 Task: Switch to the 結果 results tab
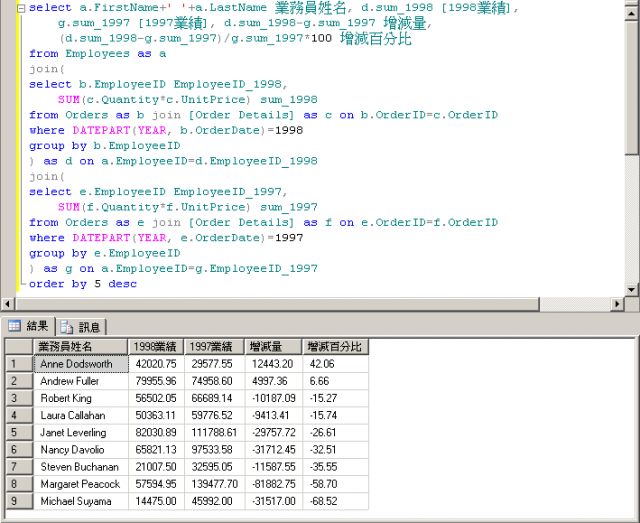pos(28,326)
